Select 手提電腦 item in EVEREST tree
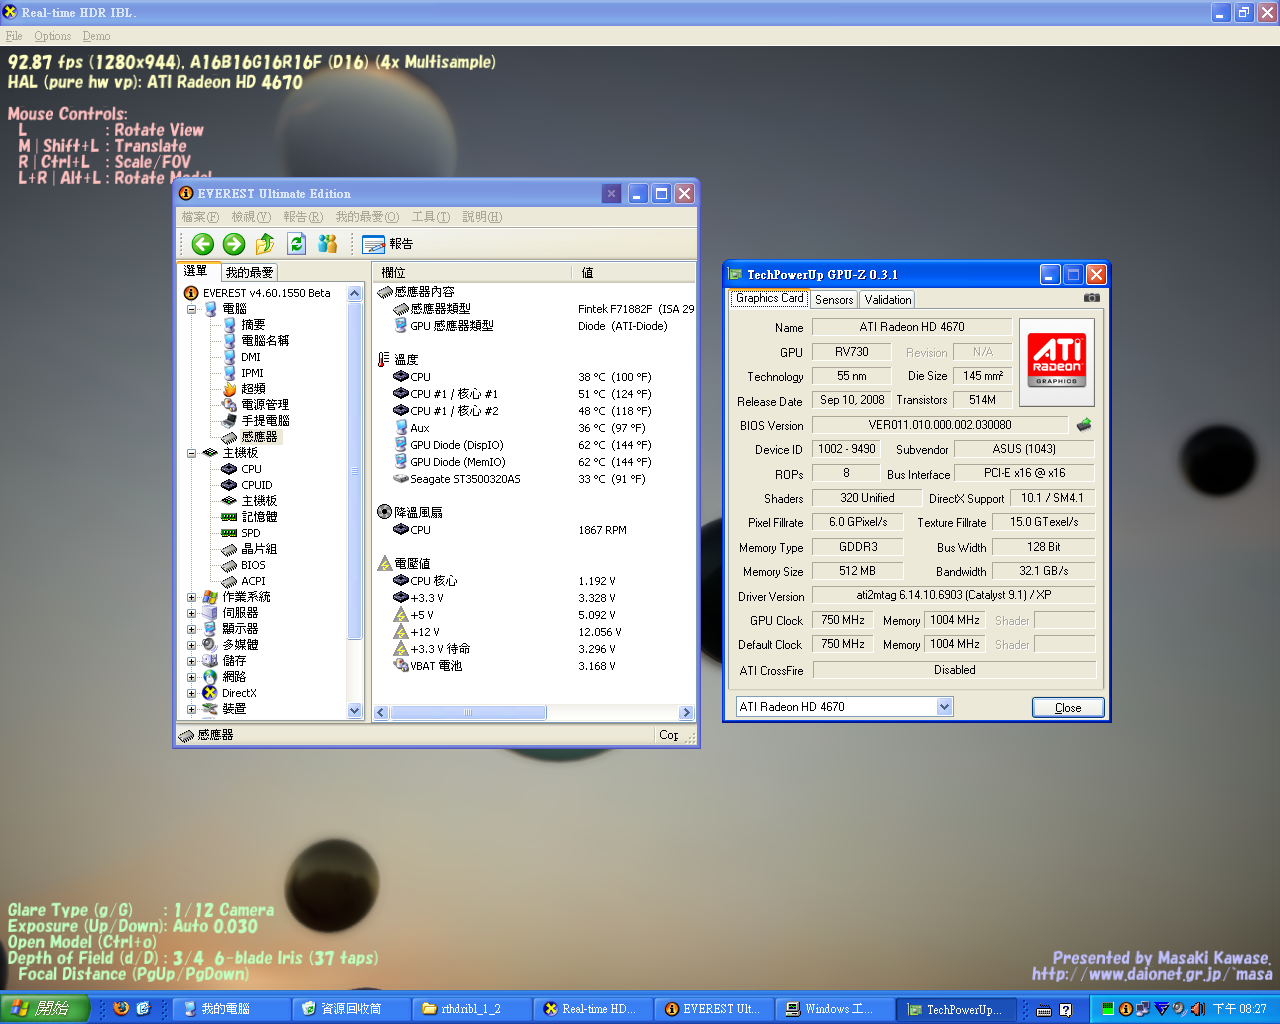 (x=265, y=421)
